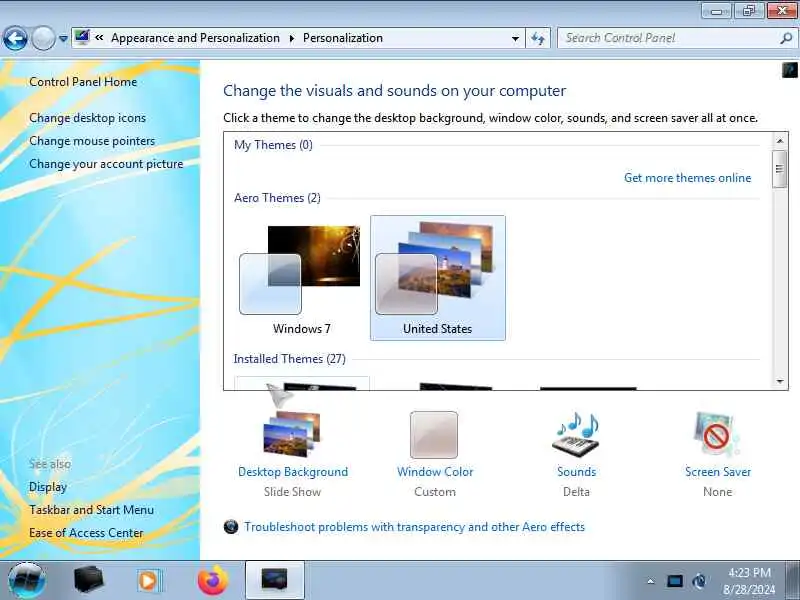This screenshot has height=600, width=800.
Task: Click the theme list scrollbar thumb
Action: point(780,169)
